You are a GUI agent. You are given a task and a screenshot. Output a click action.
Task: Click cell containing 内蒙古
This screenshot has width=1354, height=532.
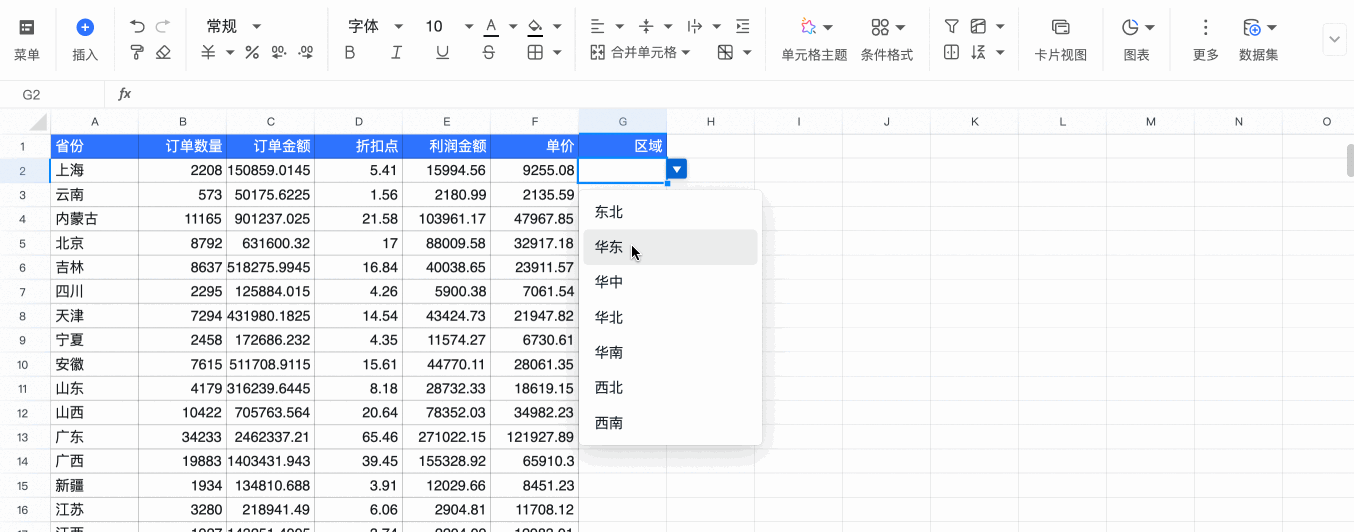pyautogui.click(x=95, y=219)
